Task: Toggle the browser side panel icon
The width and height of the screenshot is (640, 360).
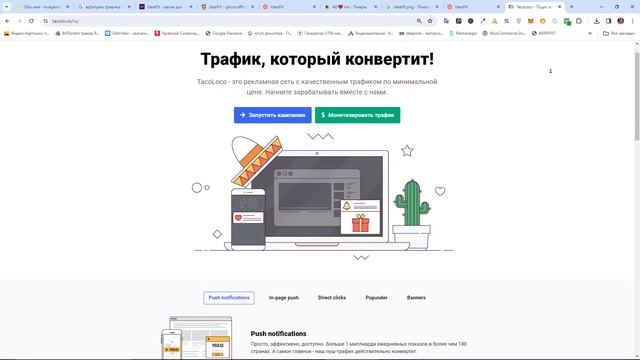Action: (608, 21)
